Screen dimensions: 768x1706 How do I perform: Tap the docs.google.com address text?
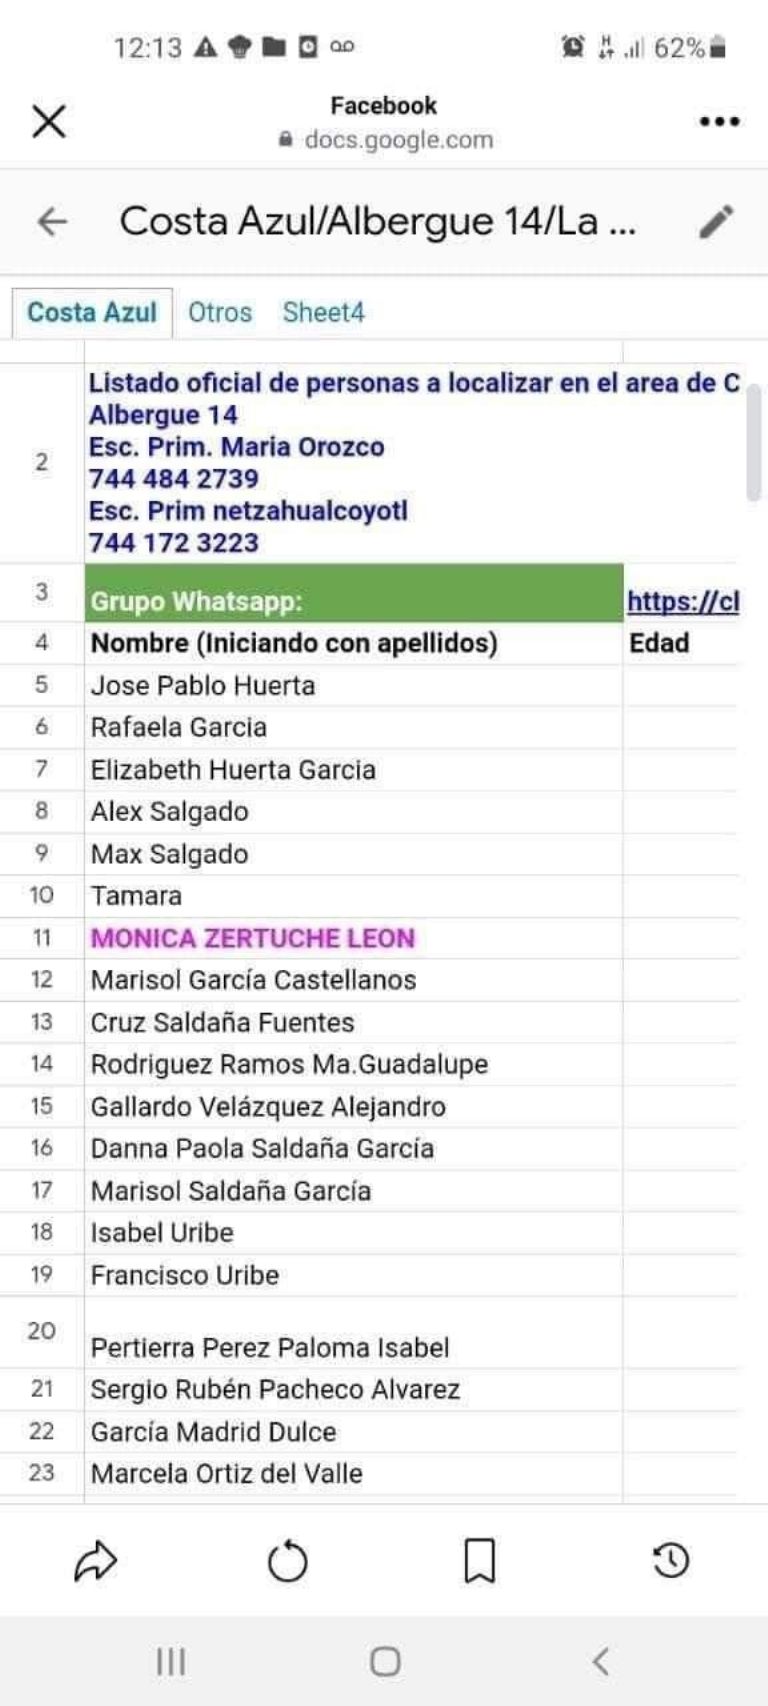coord(398,140)
